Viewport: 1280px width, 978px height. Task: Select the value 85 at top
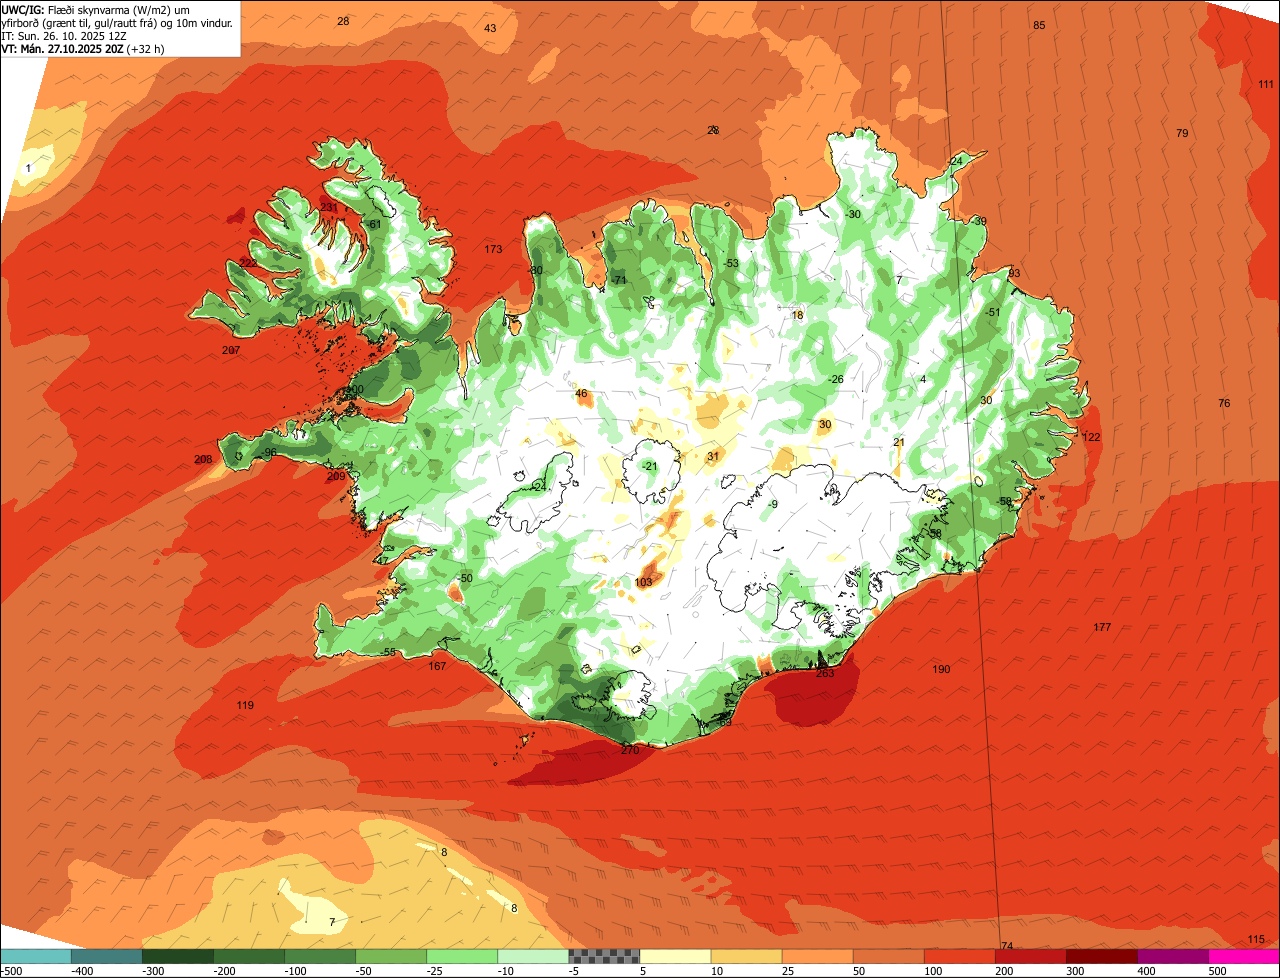pos(1039,25)
